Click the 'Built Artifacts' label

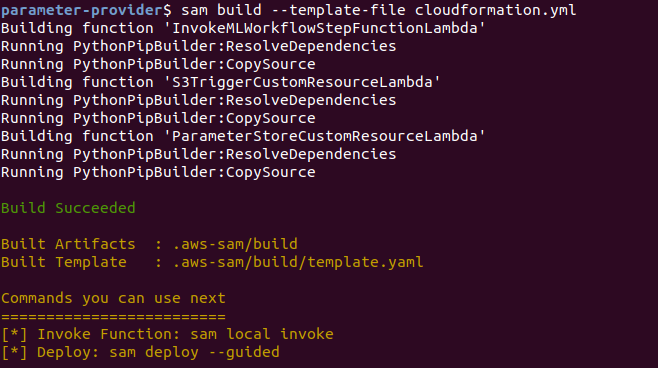(68, 244)
